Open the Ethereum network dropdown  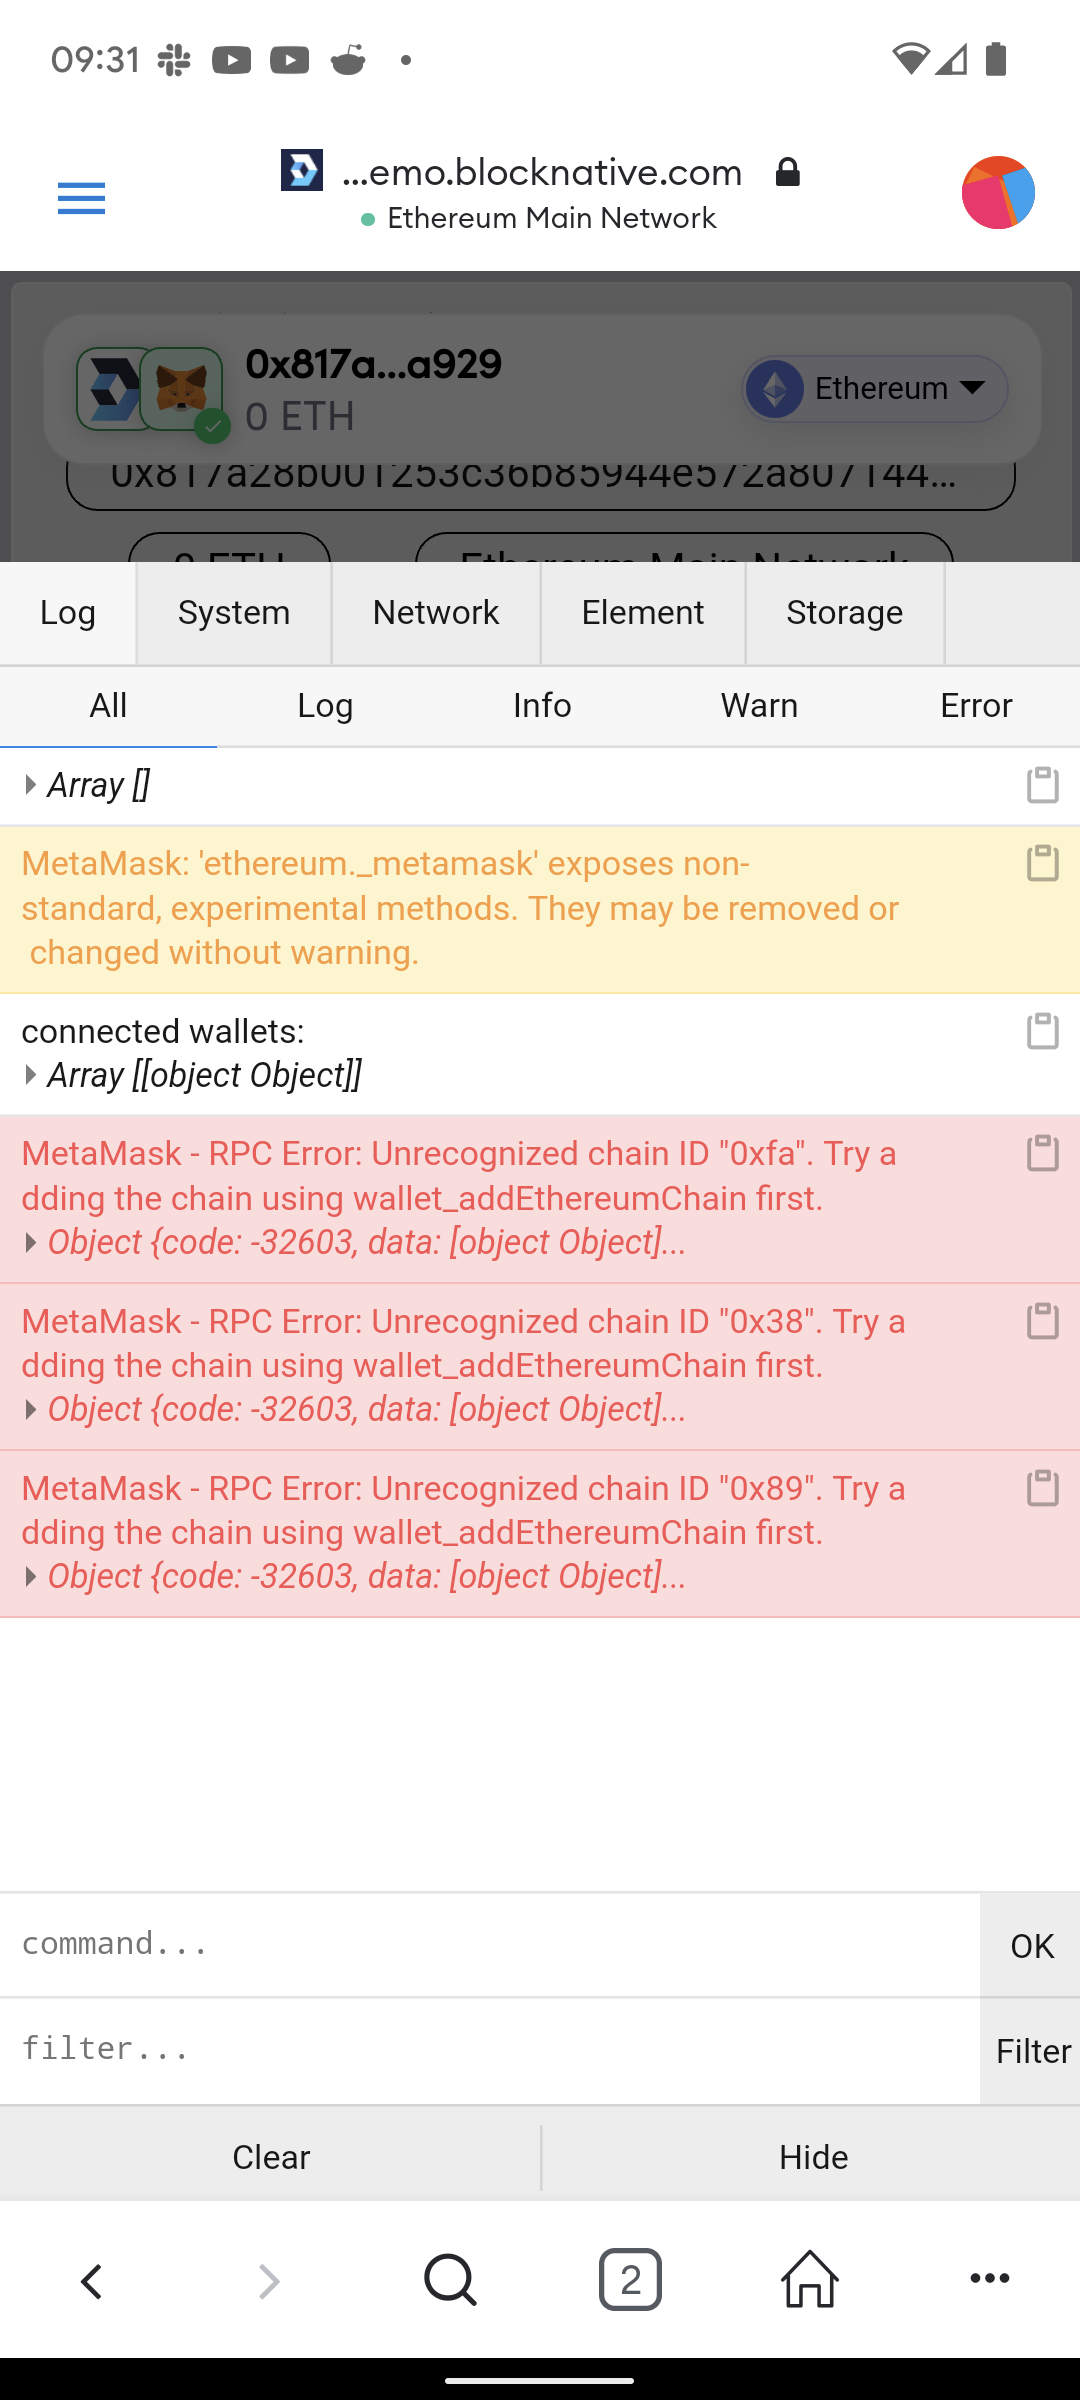[874, 388]
